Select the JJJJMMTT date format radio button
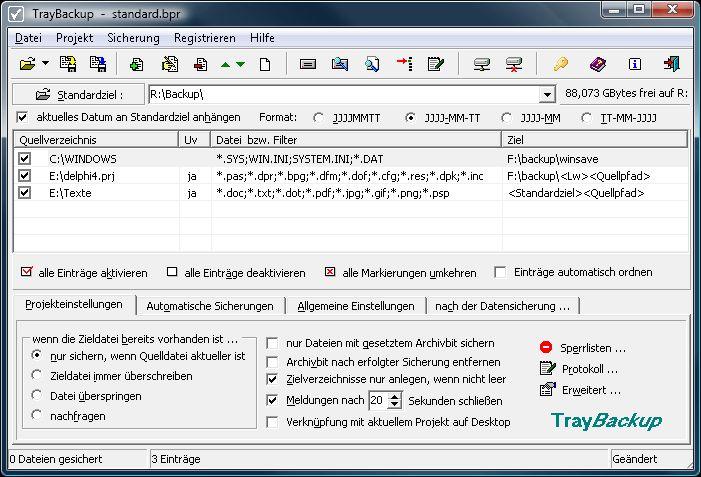The height and width of the screenshot is (477, 701). tap(319, 117)
